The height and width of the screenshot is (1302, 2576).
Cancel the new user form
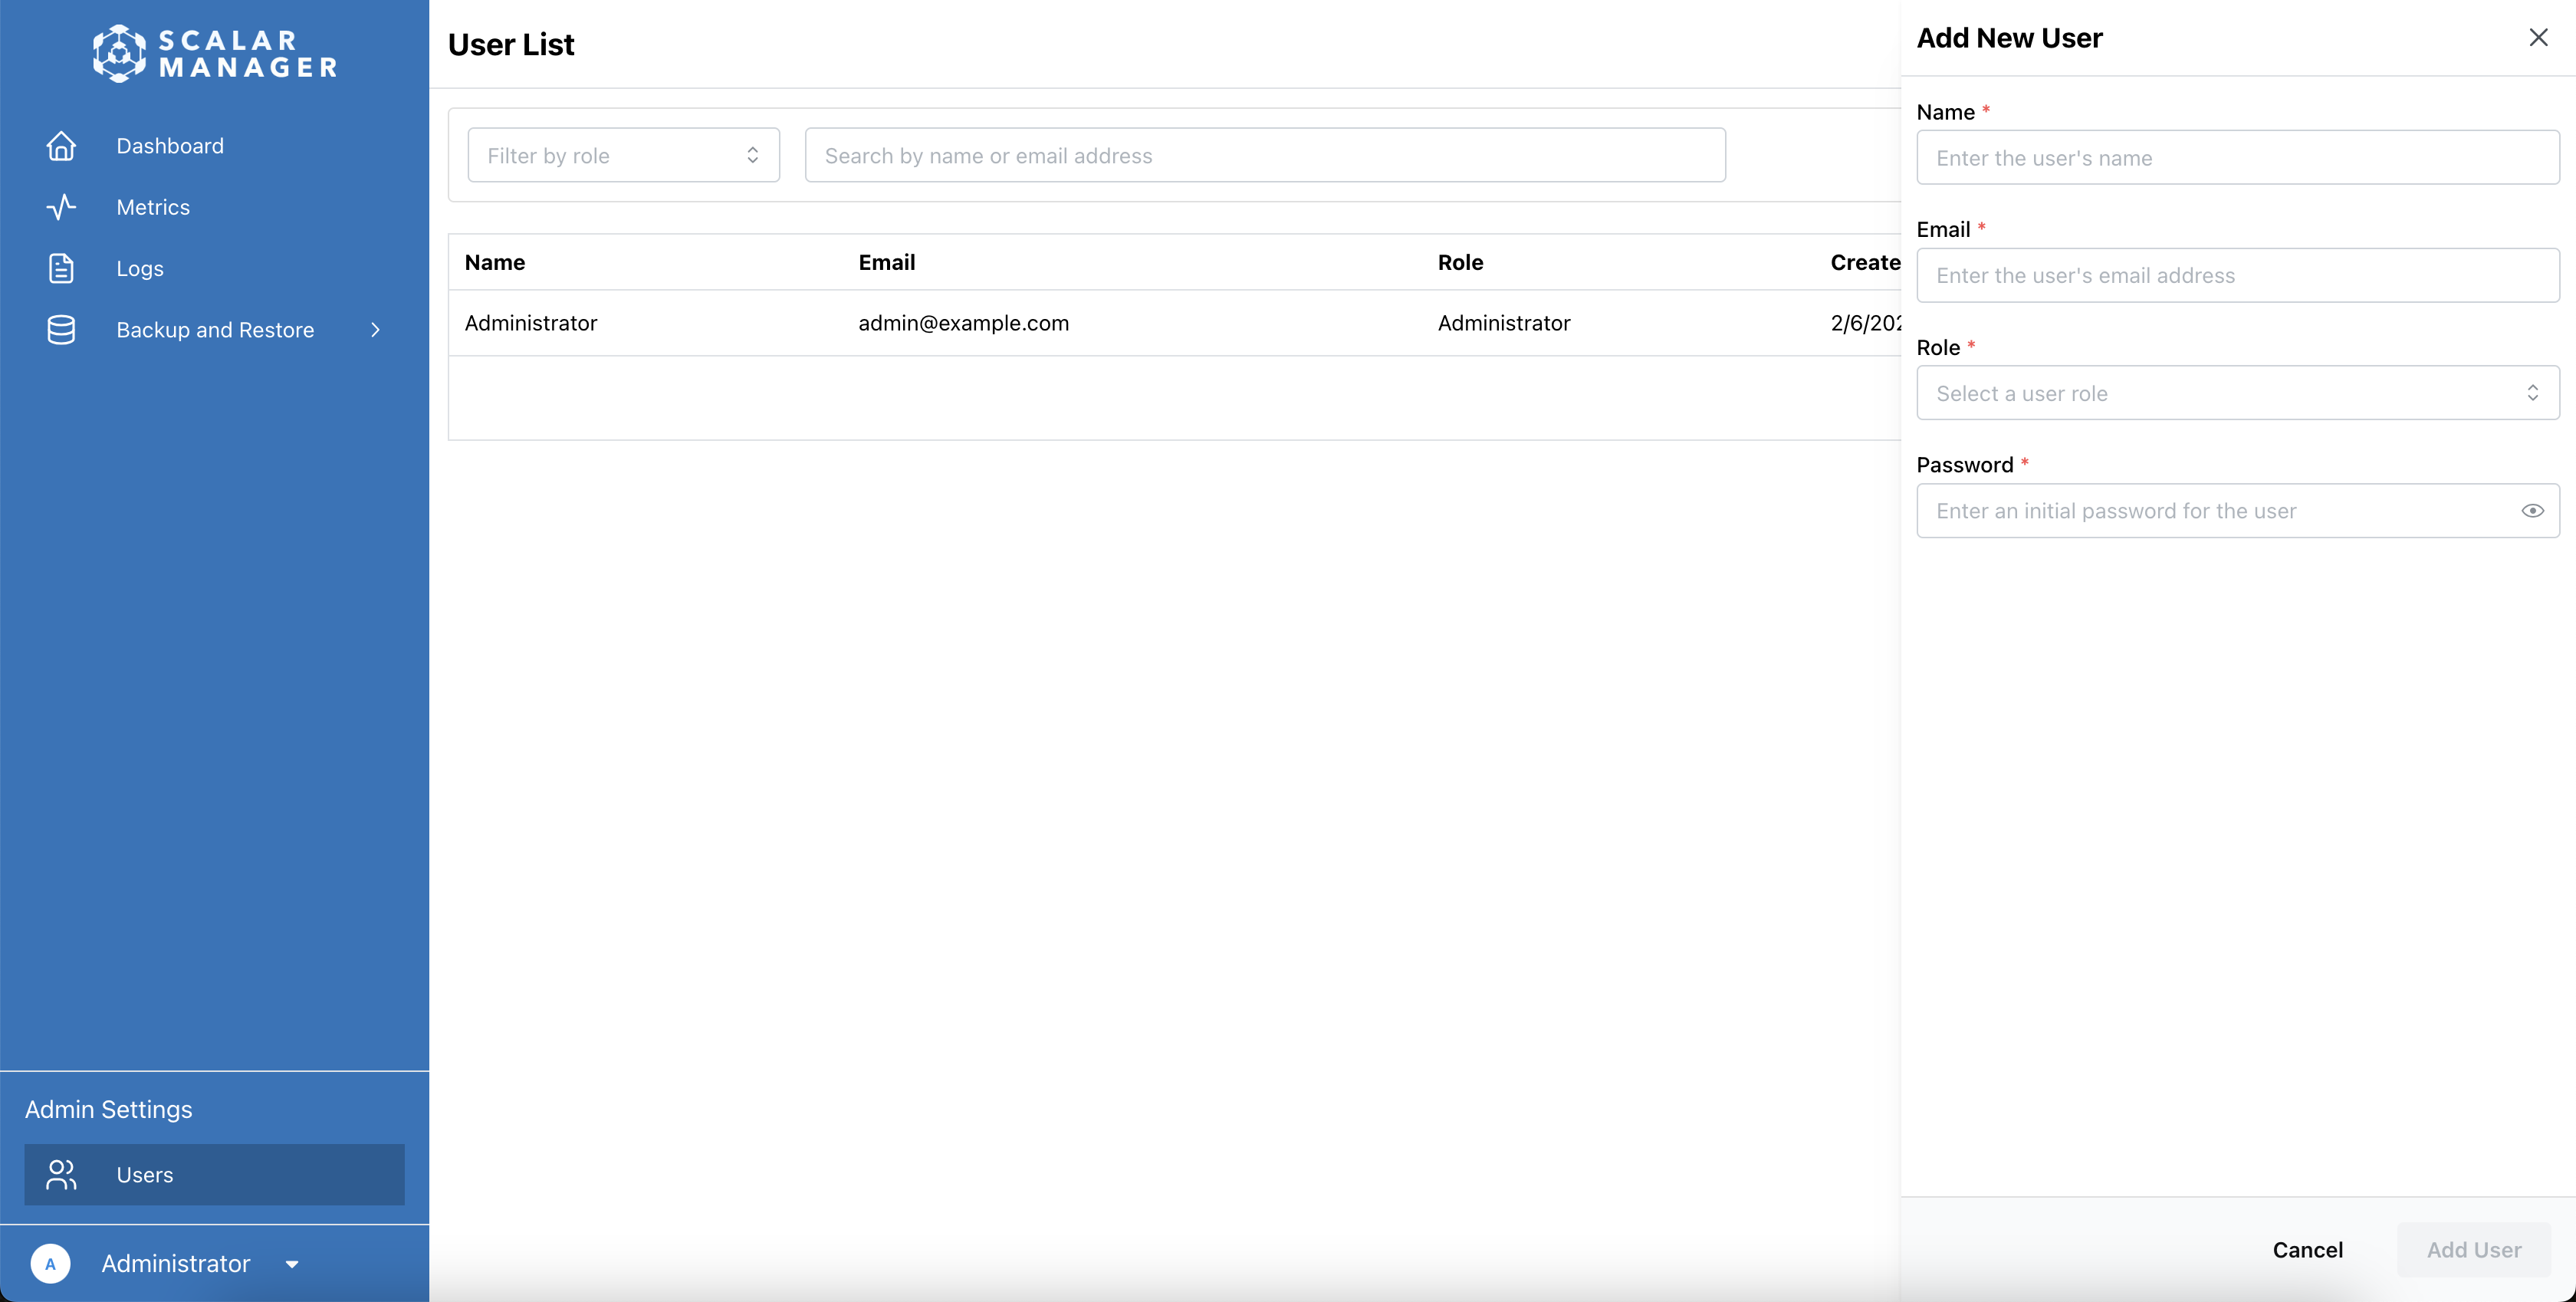tap(2307, 1250)
